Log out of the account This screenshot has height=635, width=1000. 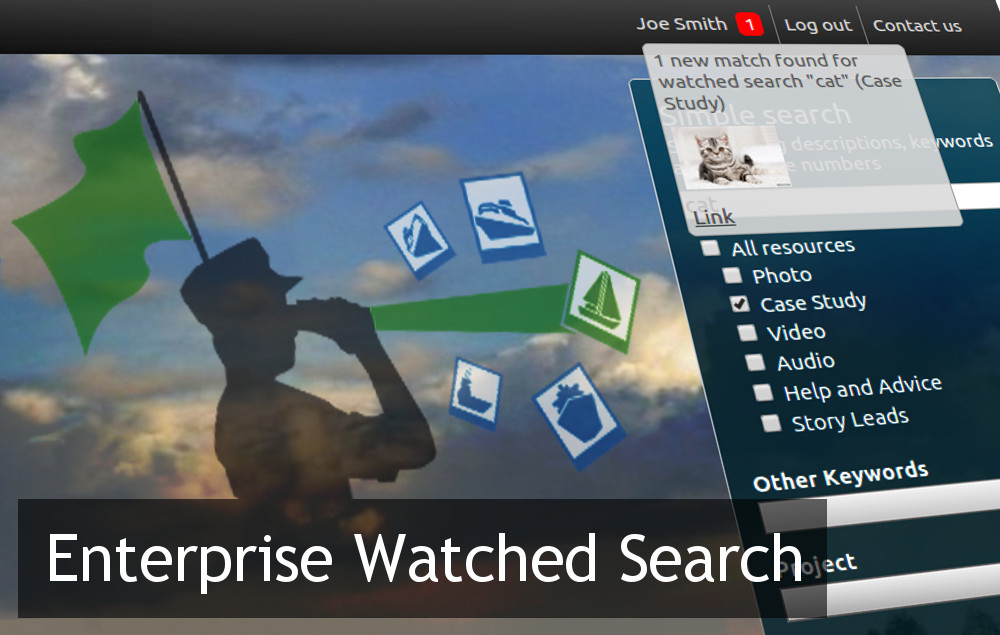click(x=818, y=26)
